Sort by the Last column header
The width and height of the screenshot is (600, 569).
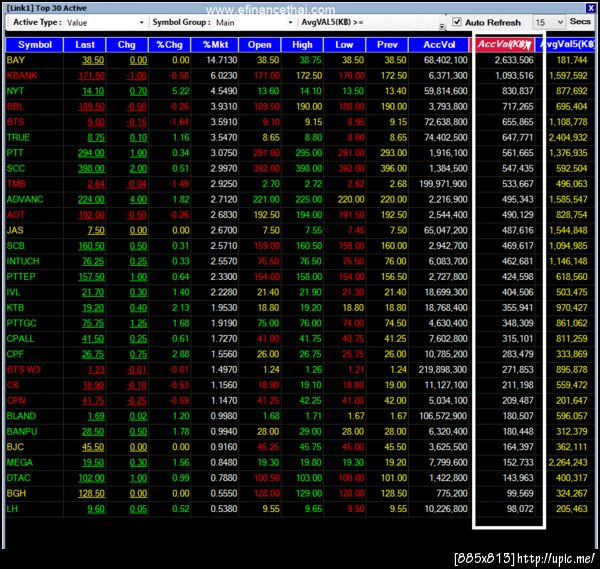[85, 45]
